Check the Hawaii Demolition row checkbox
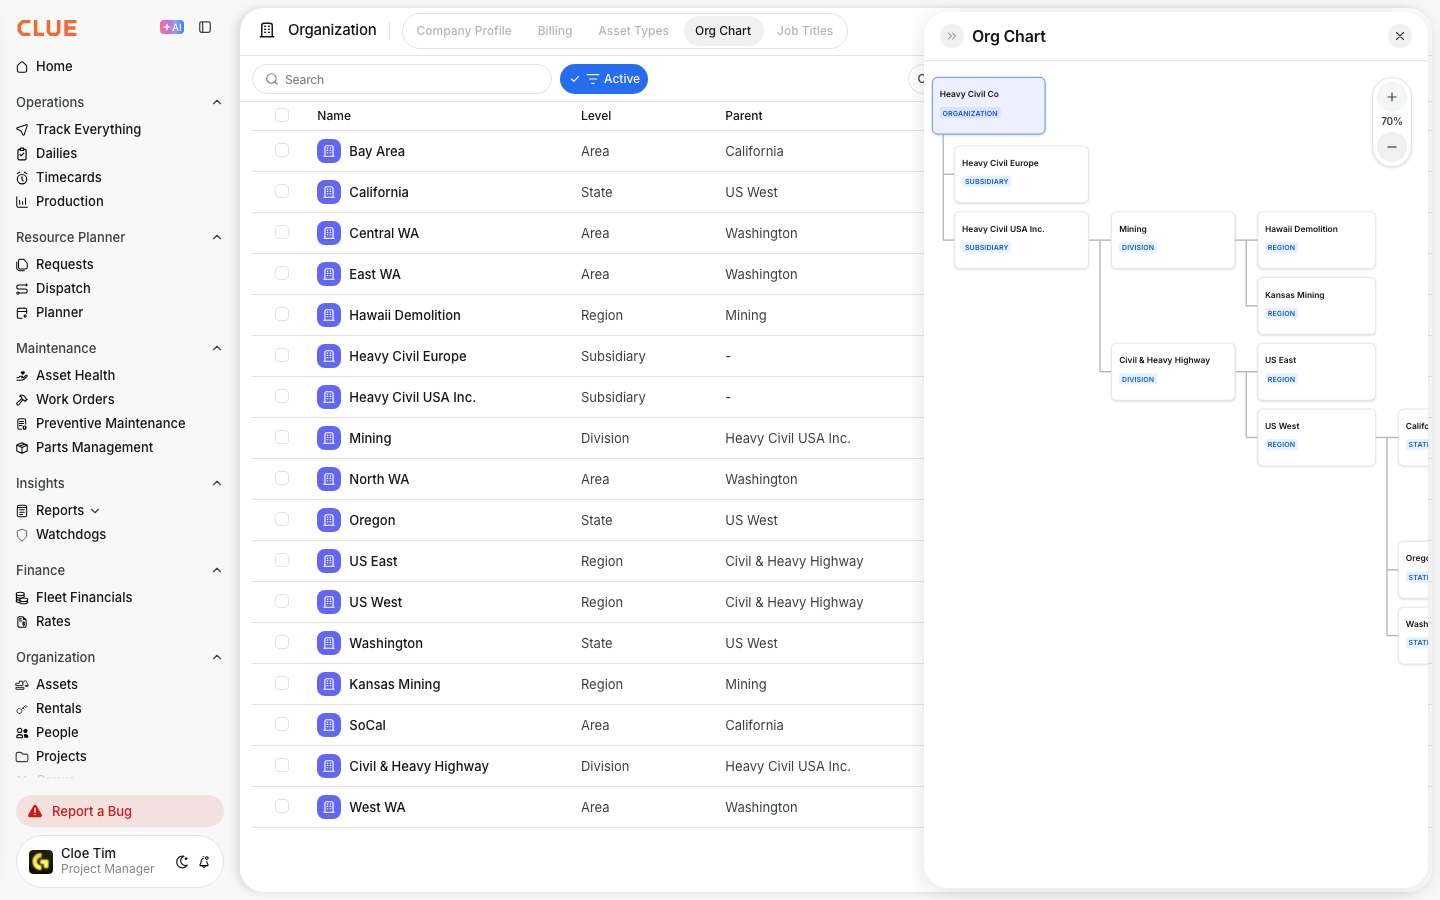Viewport: 1440px width, 900px height. (282, 314)
